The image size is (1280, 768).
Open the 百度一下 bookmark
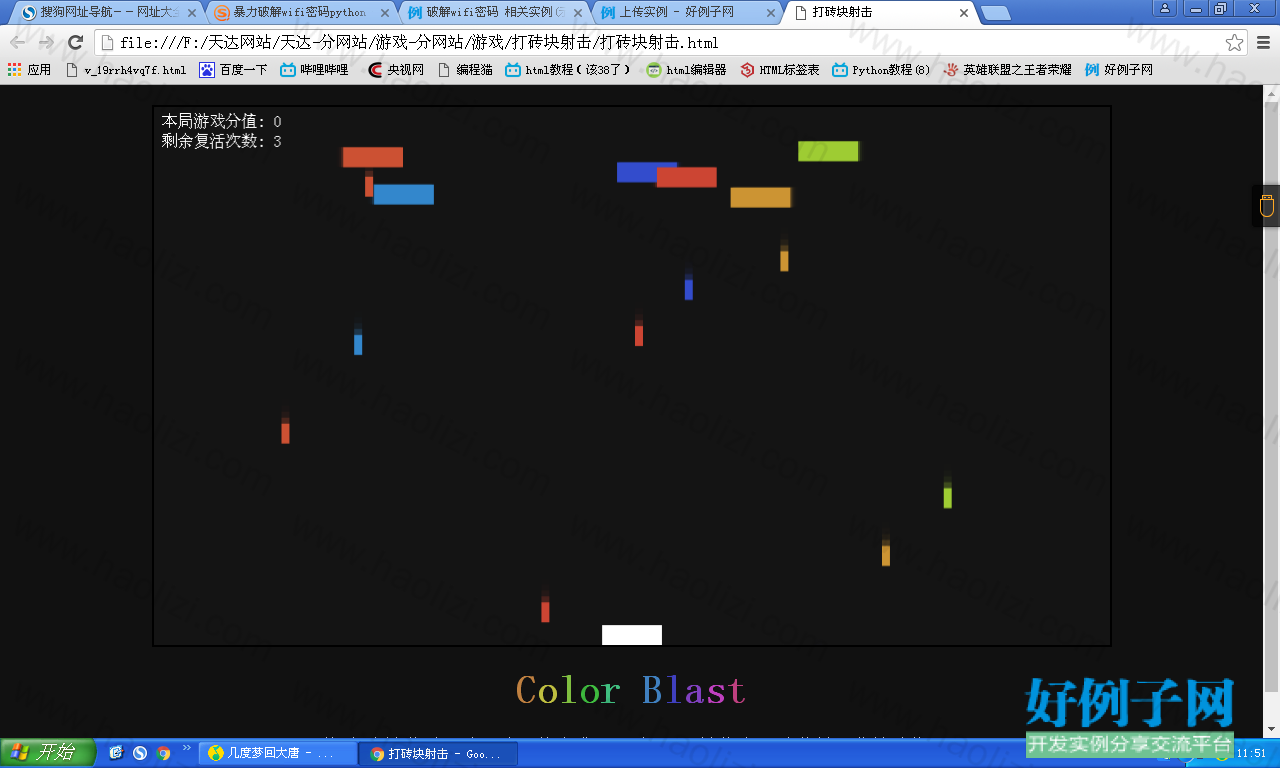(x=233, y=70)
